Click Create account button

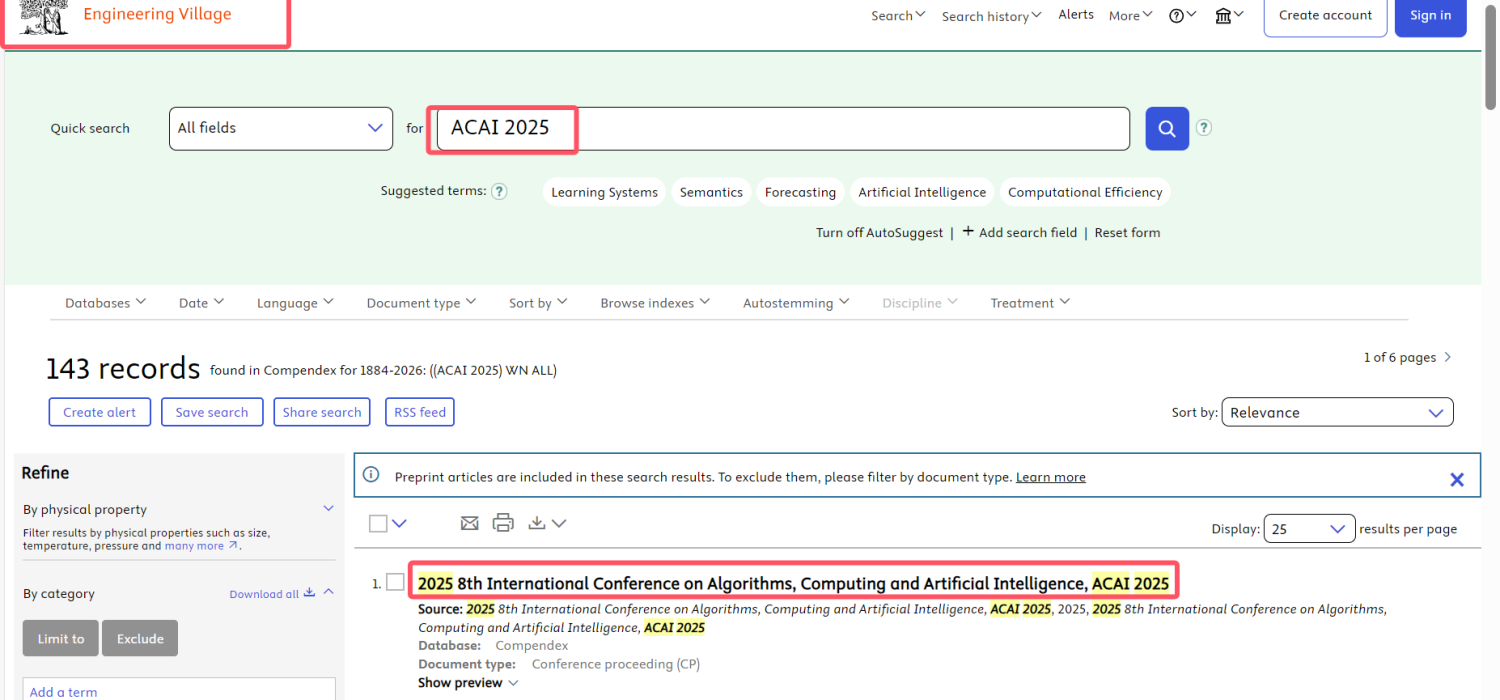[1325, 16]
